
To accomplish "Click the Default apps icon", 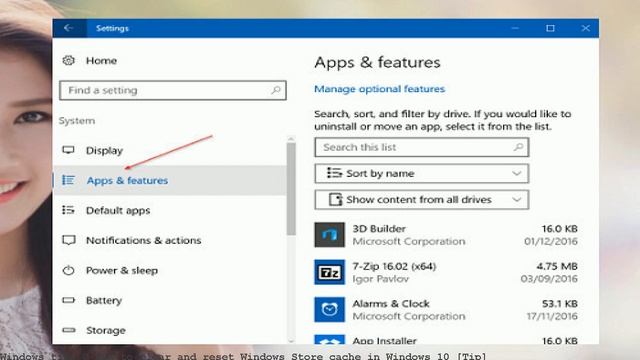I will pyautogui.click(x=68, y=210).
